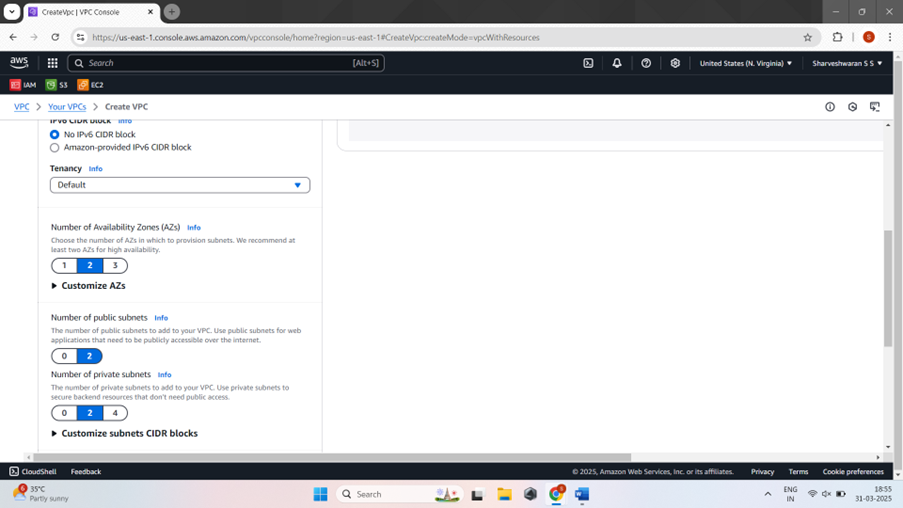Viewport: 903px width, 508px height.
Task: Set number of Availability Zones to 1
Action: pyautogui.click(x=64, y=266)
